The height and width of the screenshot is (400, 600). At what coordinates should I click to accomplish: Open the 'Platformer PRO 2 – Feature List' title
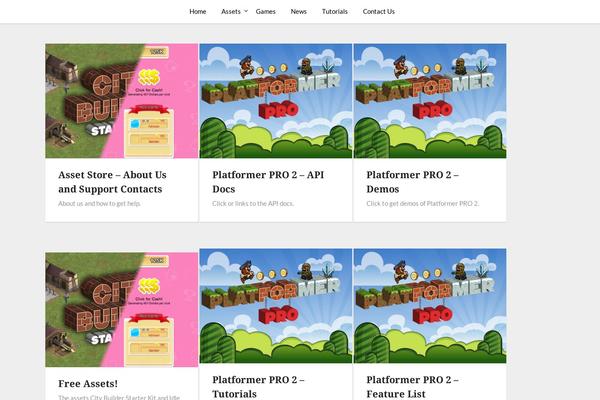[412, 387]
